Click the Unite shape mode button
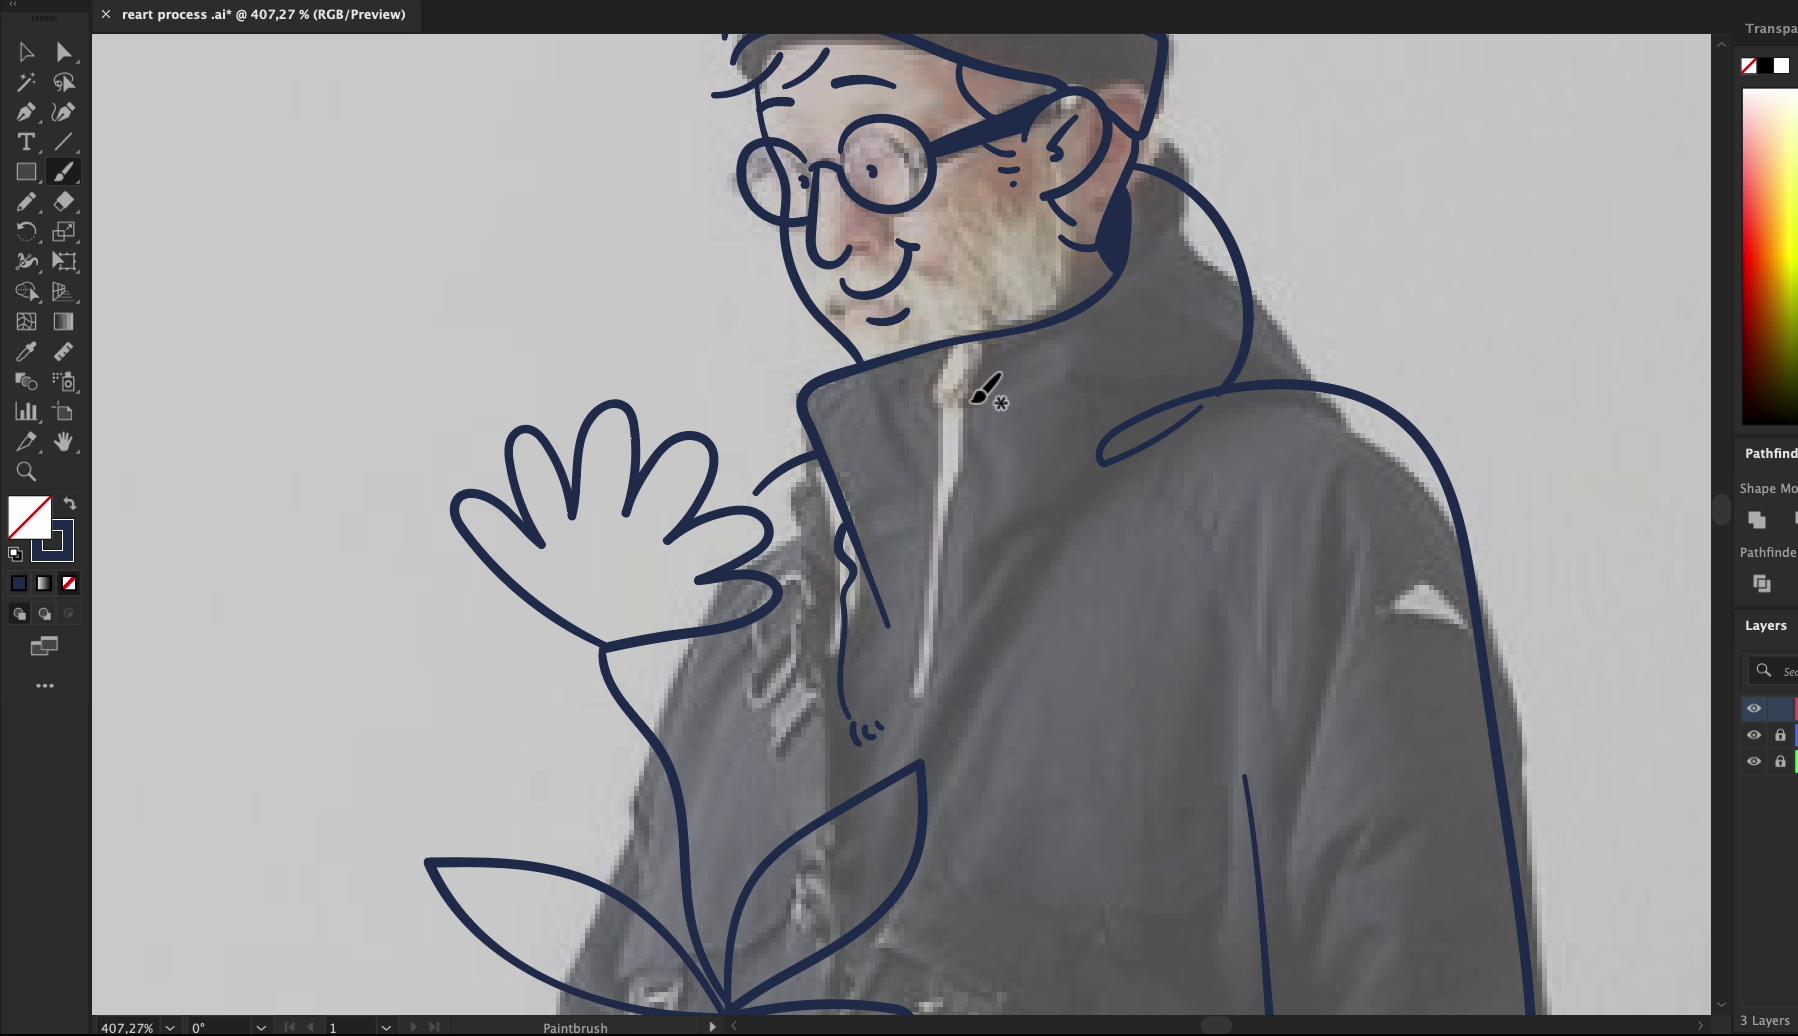The height and width of the screenshot is (1036, 1798). [1757, 520]
